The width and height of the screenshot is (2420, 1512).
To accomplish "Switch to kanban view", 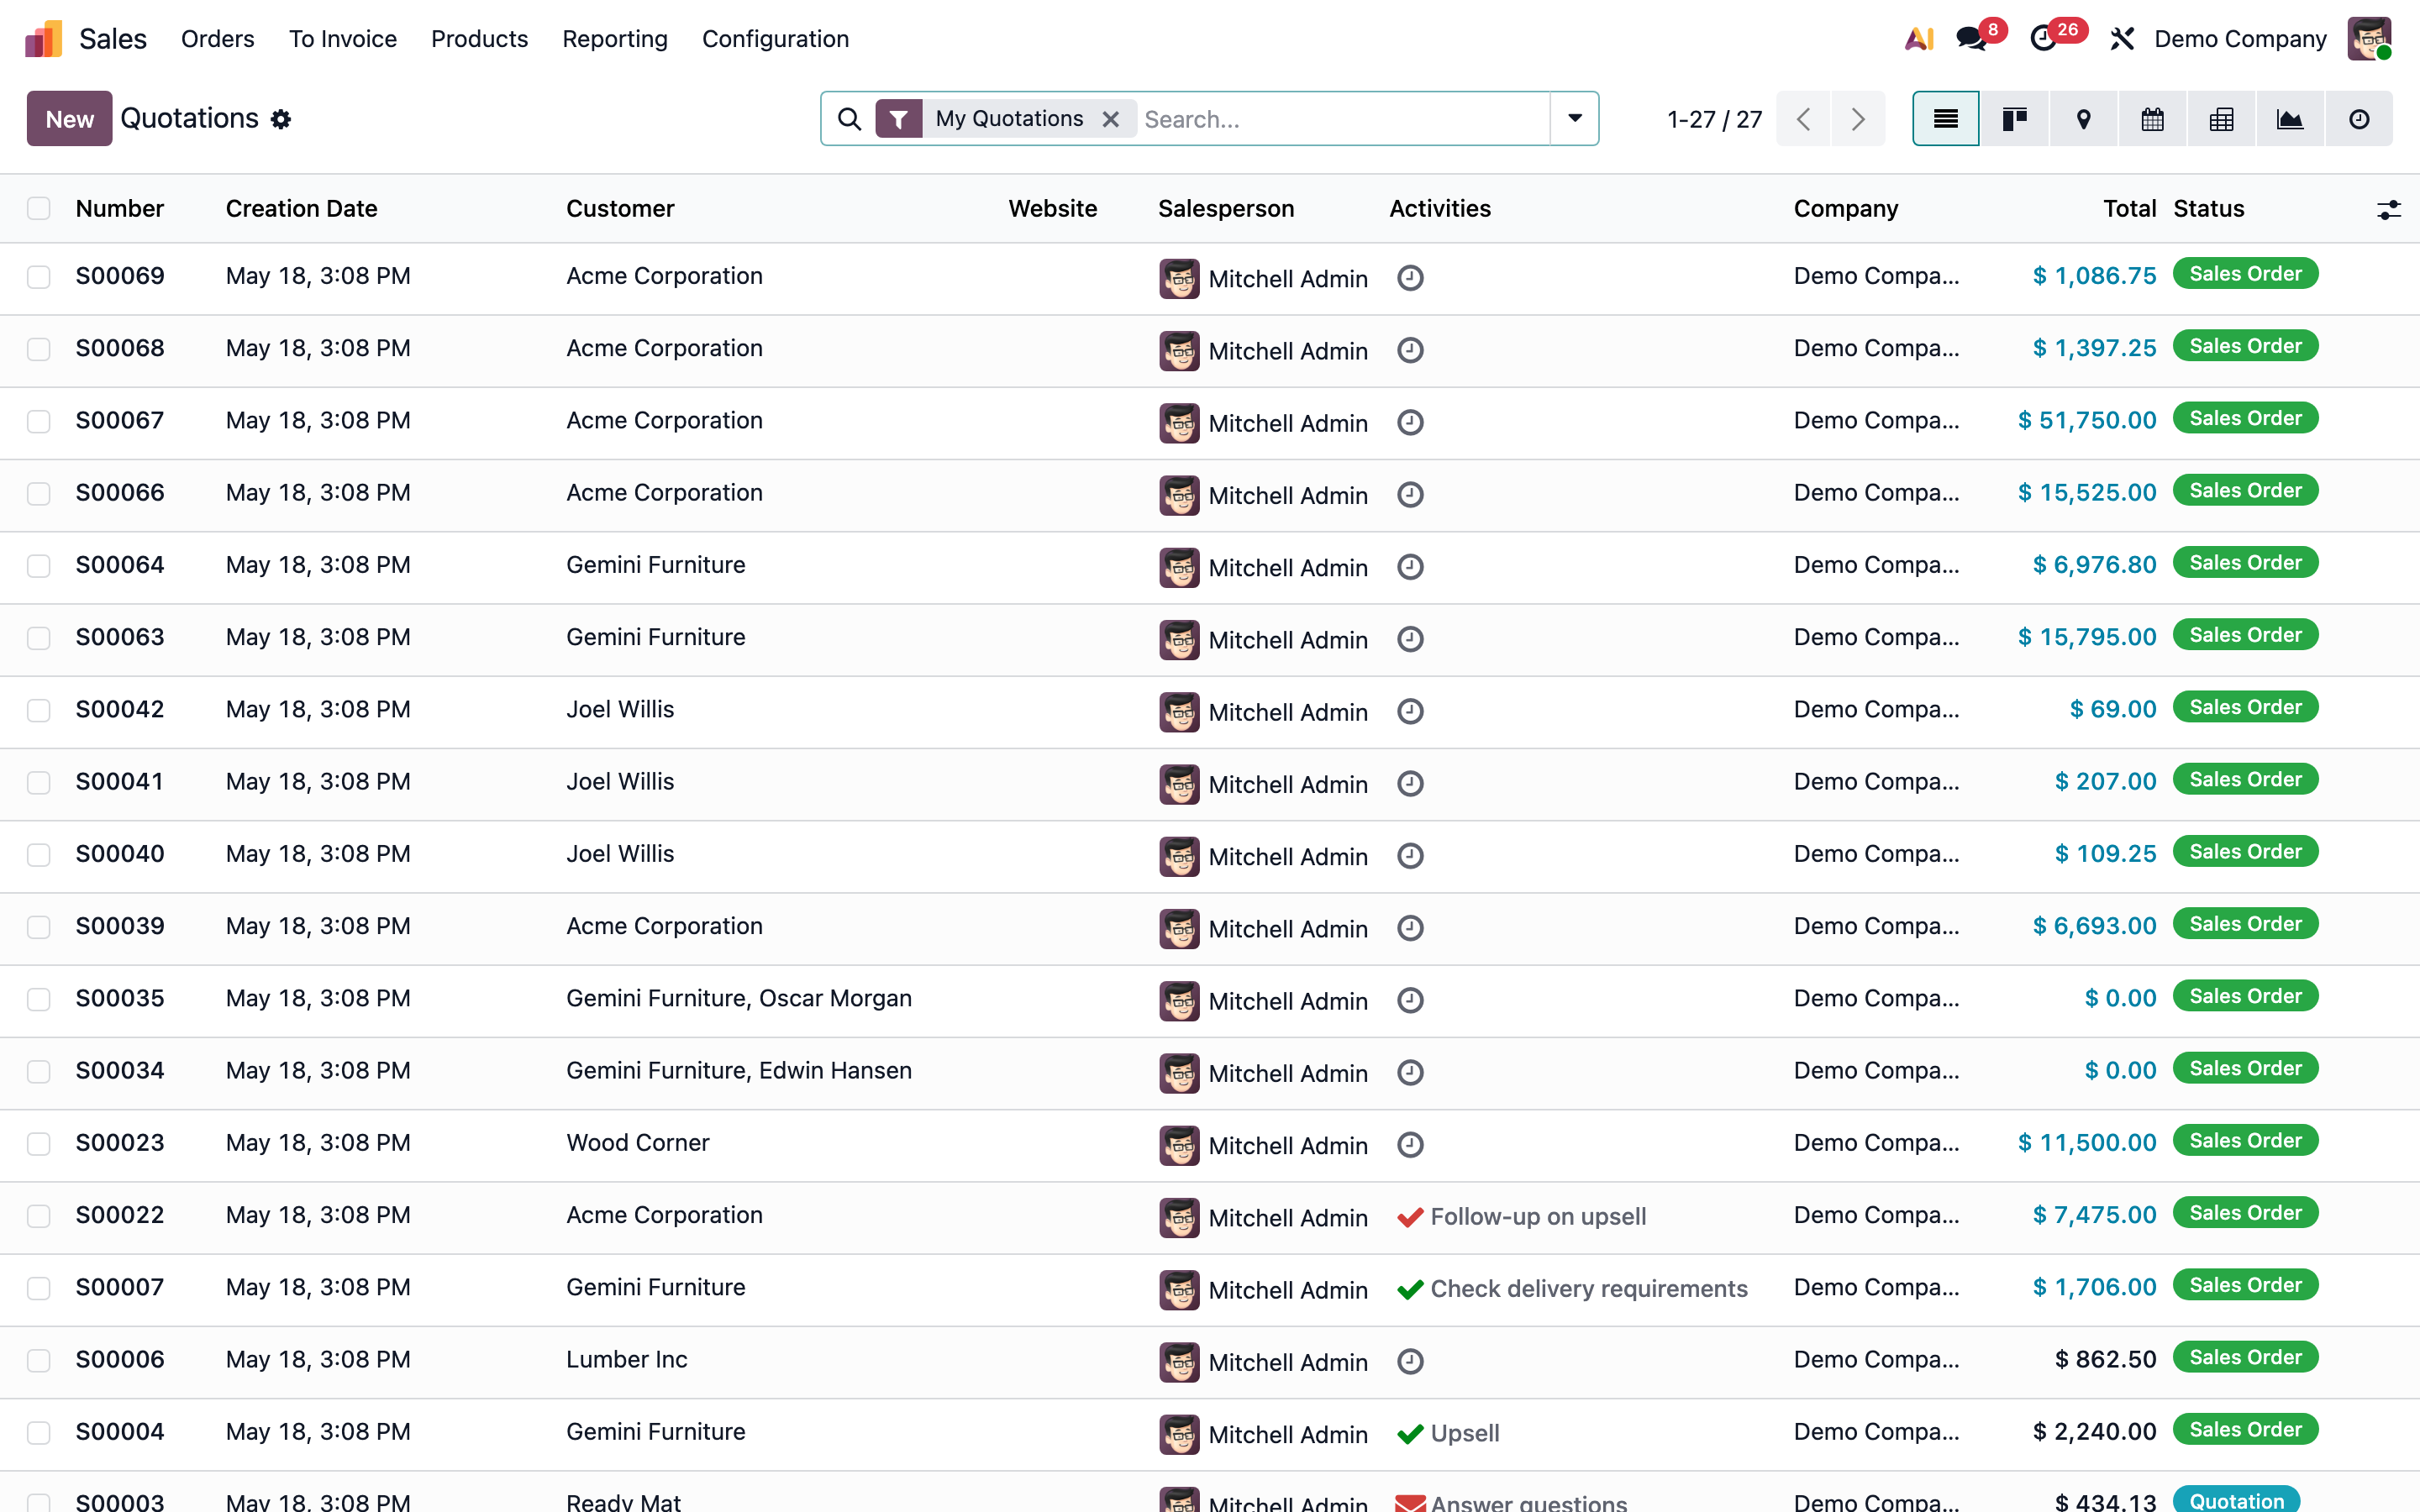I will click(x=2014, y=119).
